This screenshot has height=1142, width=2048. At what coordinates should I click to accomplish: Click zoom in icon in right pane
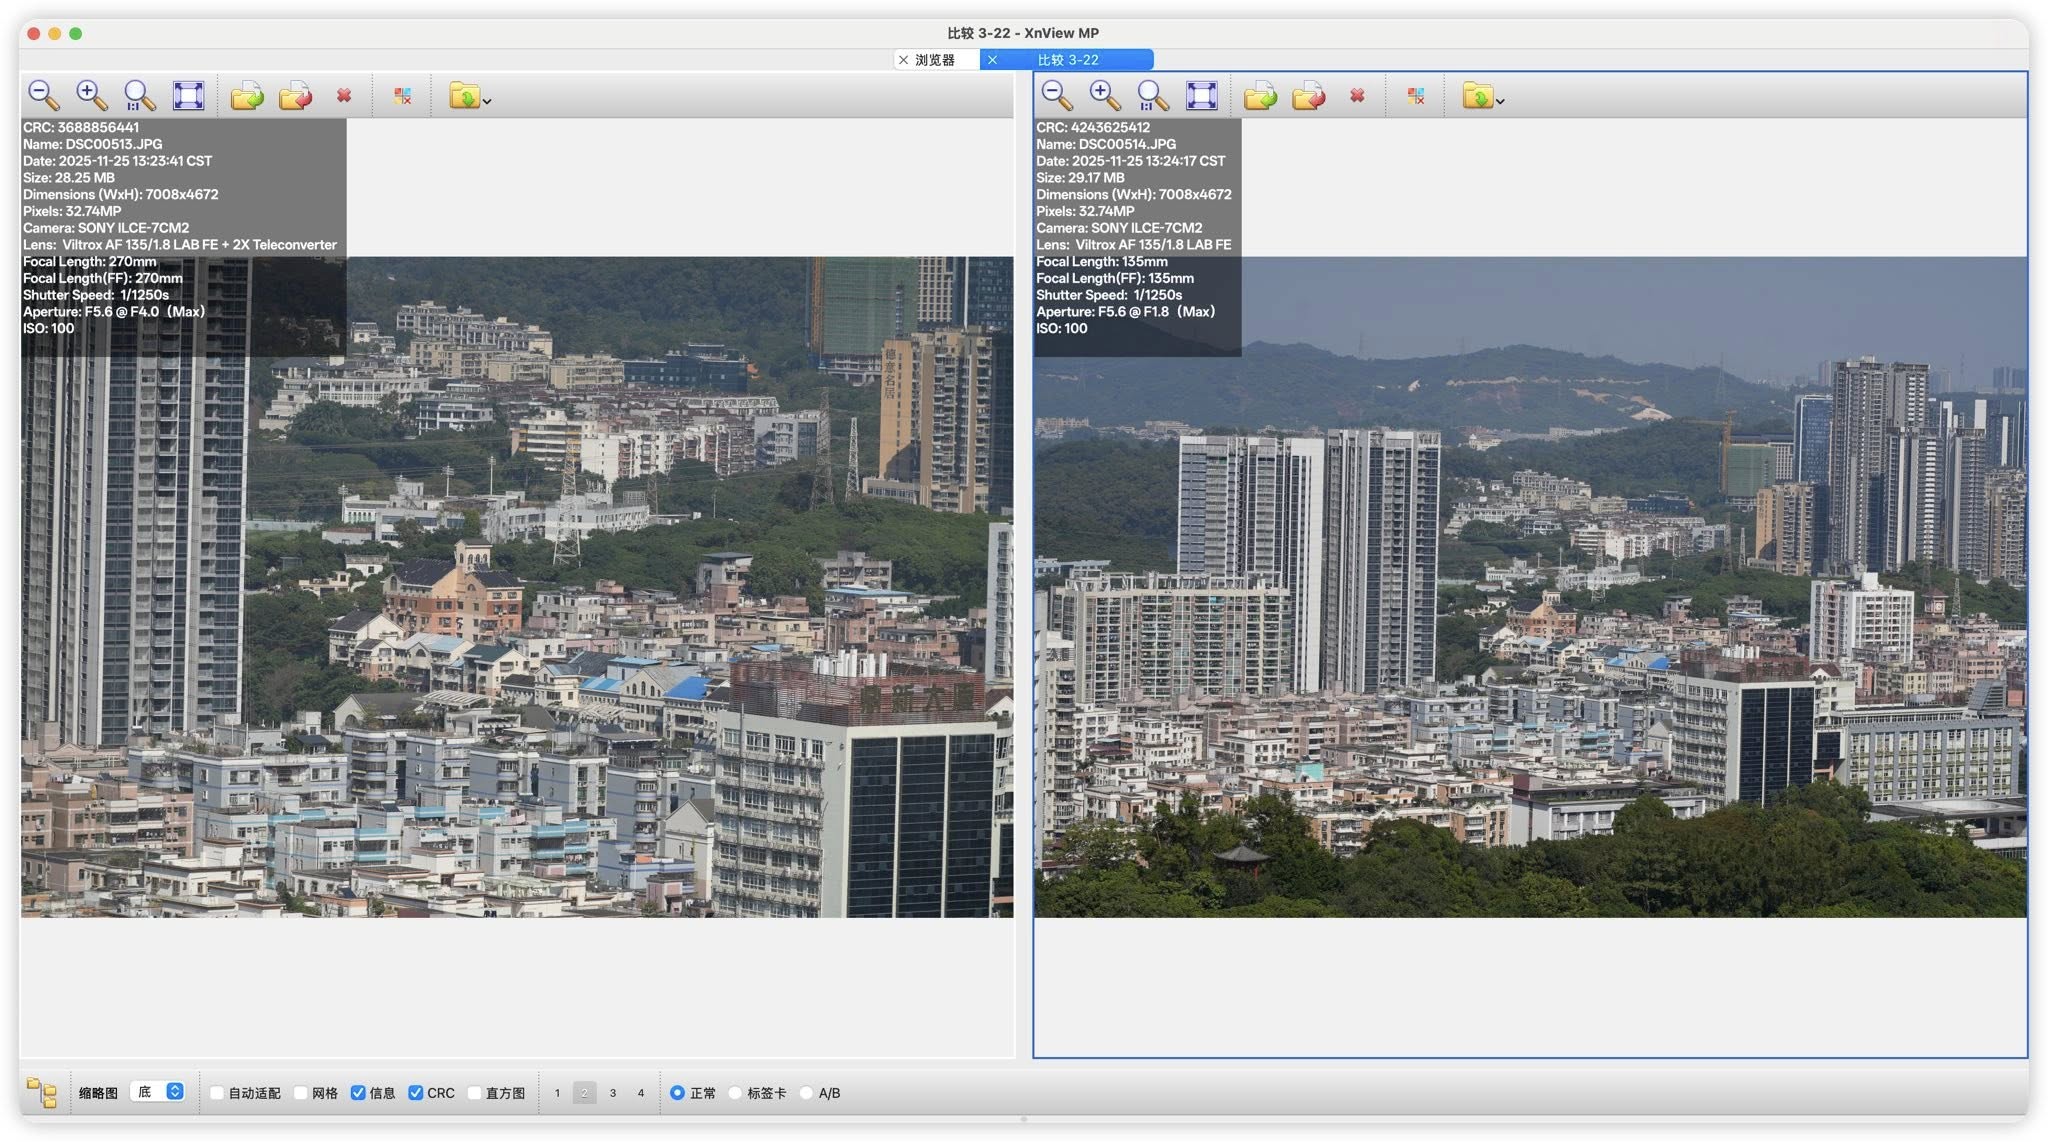pyautogui.click(x=1104, y=95)
